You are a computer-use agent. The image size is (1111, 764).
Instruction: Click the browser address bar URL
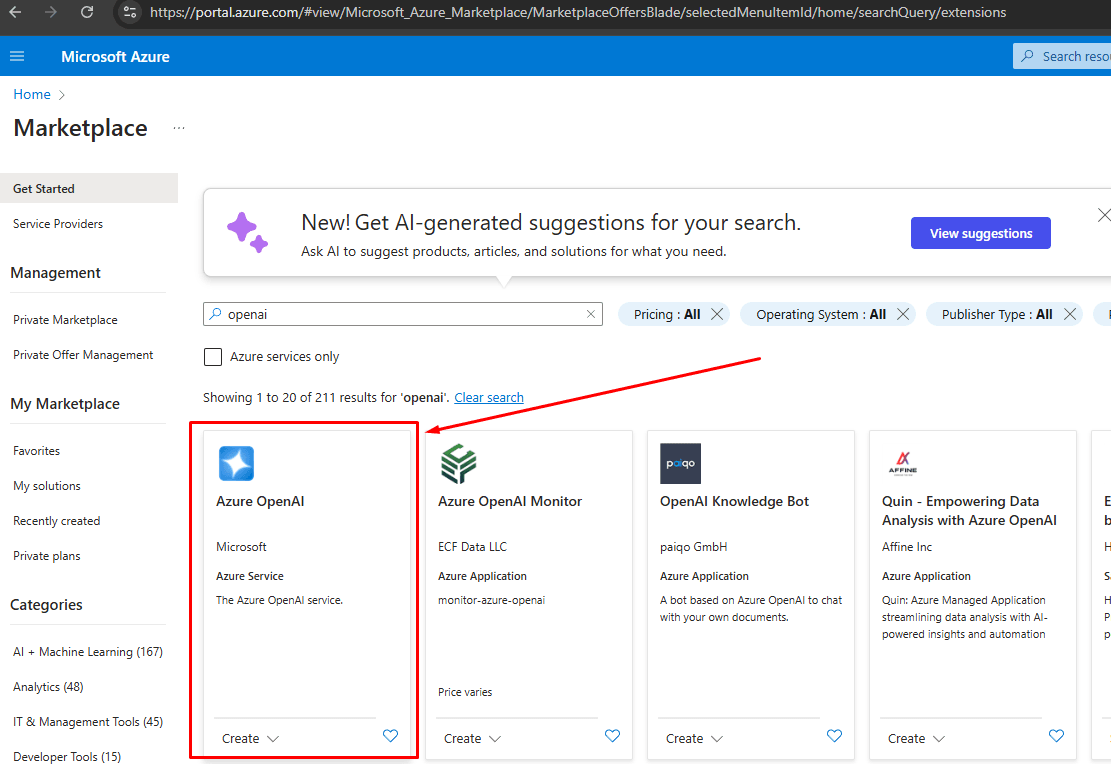point(577,12)
